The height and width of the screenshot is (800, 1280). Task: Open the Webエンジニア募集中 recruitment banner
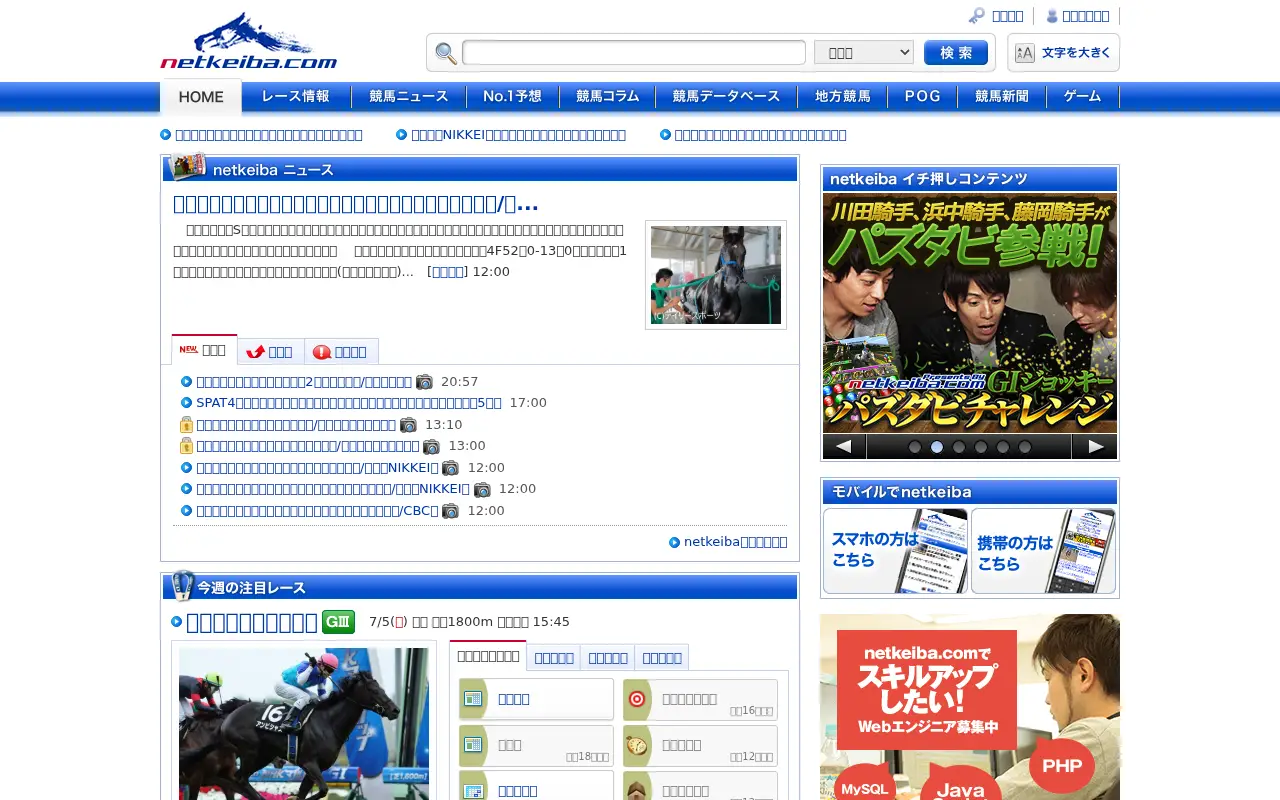point(970,707)
